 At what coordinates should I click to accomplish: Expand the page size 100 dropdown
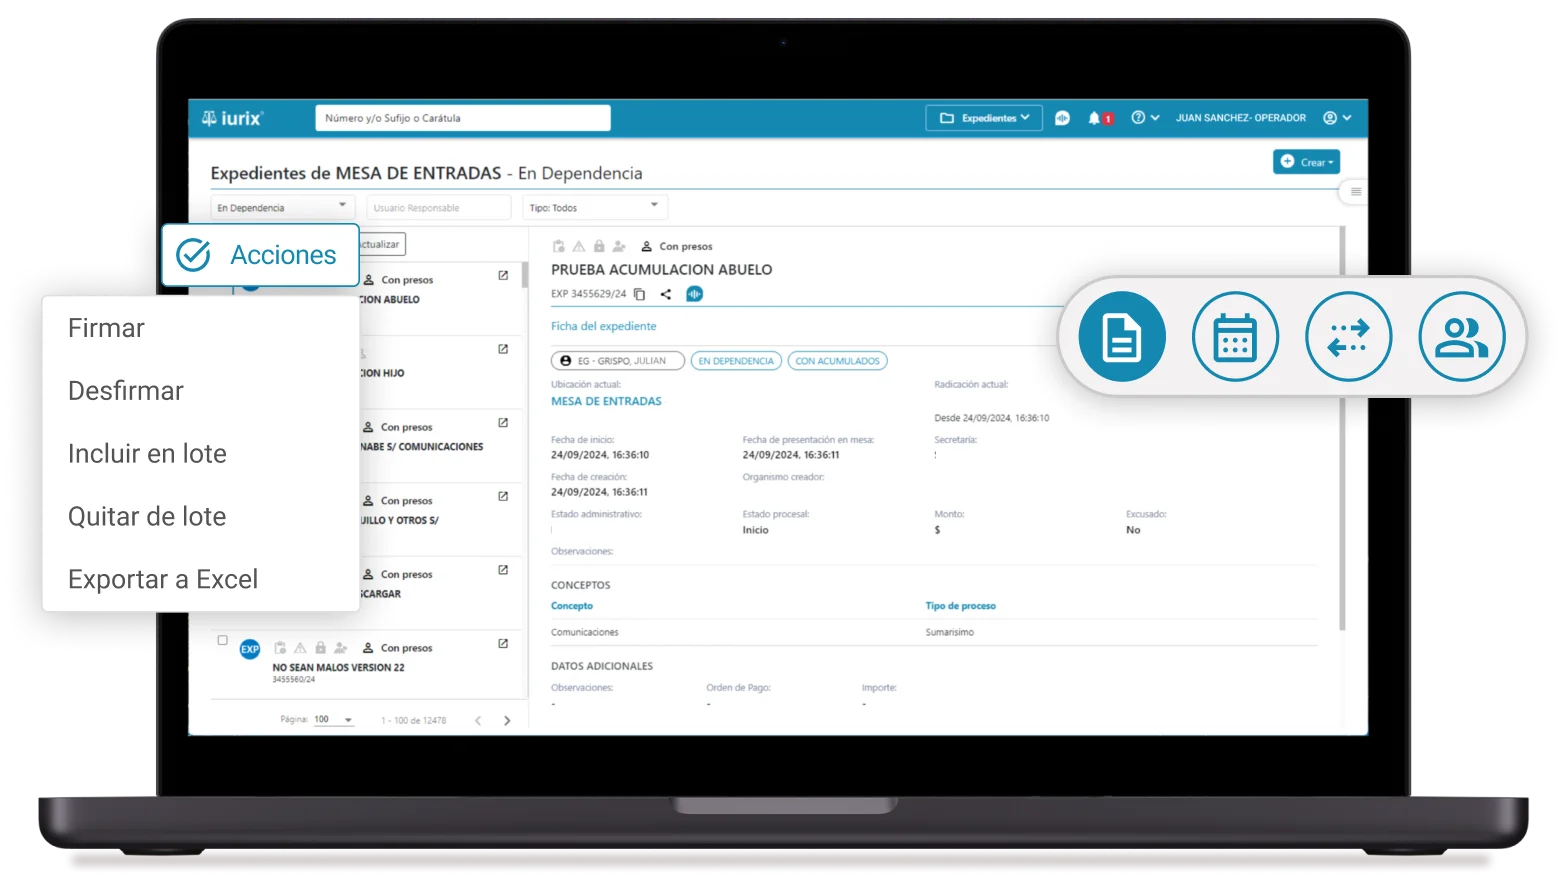pyautogui.click(x=347, y=720)
